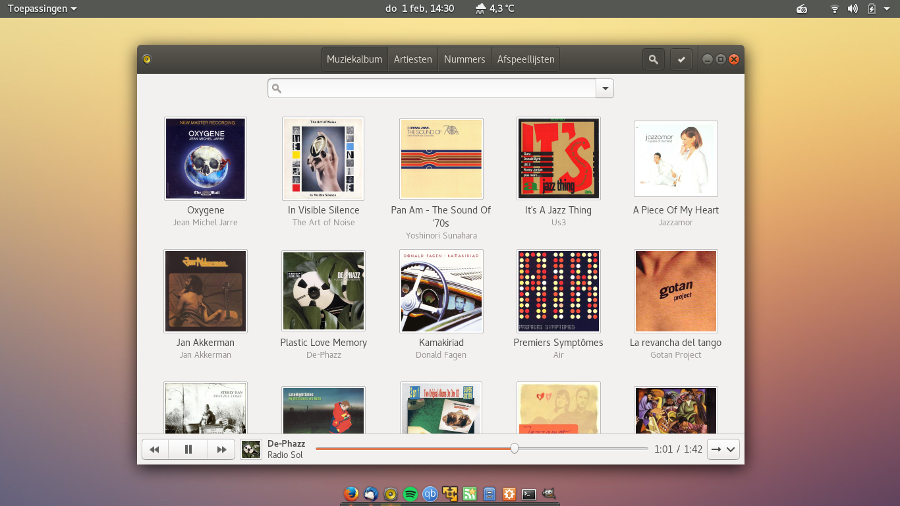Switch to the Muziekalbum tab
900x506 pixels.
click(354, 59)
